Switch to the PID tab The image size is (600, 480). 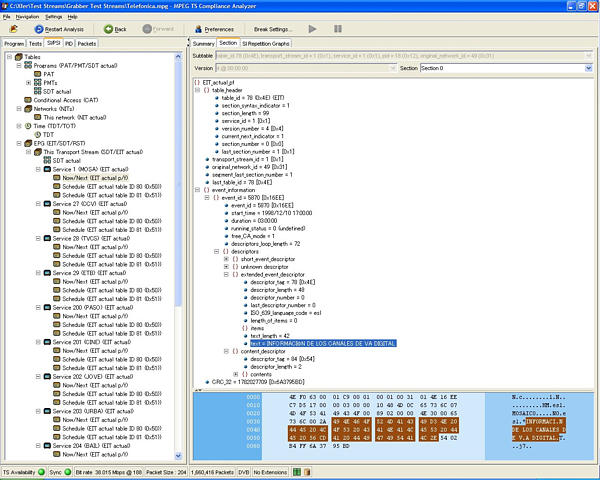point(69,44)
